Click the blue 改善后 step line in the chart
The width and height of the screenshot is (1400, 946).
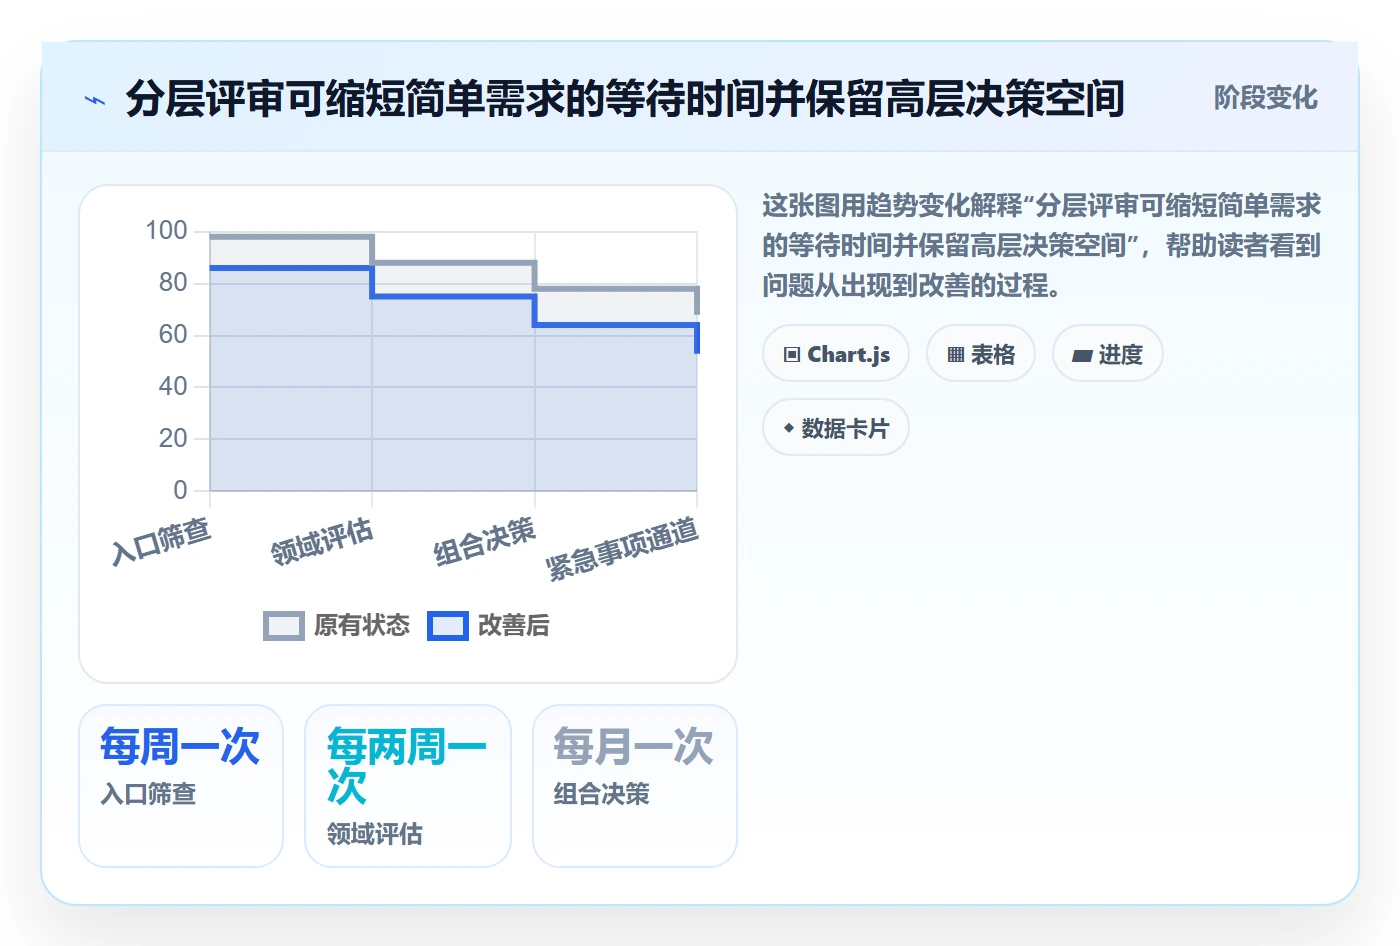pos(453,296)
